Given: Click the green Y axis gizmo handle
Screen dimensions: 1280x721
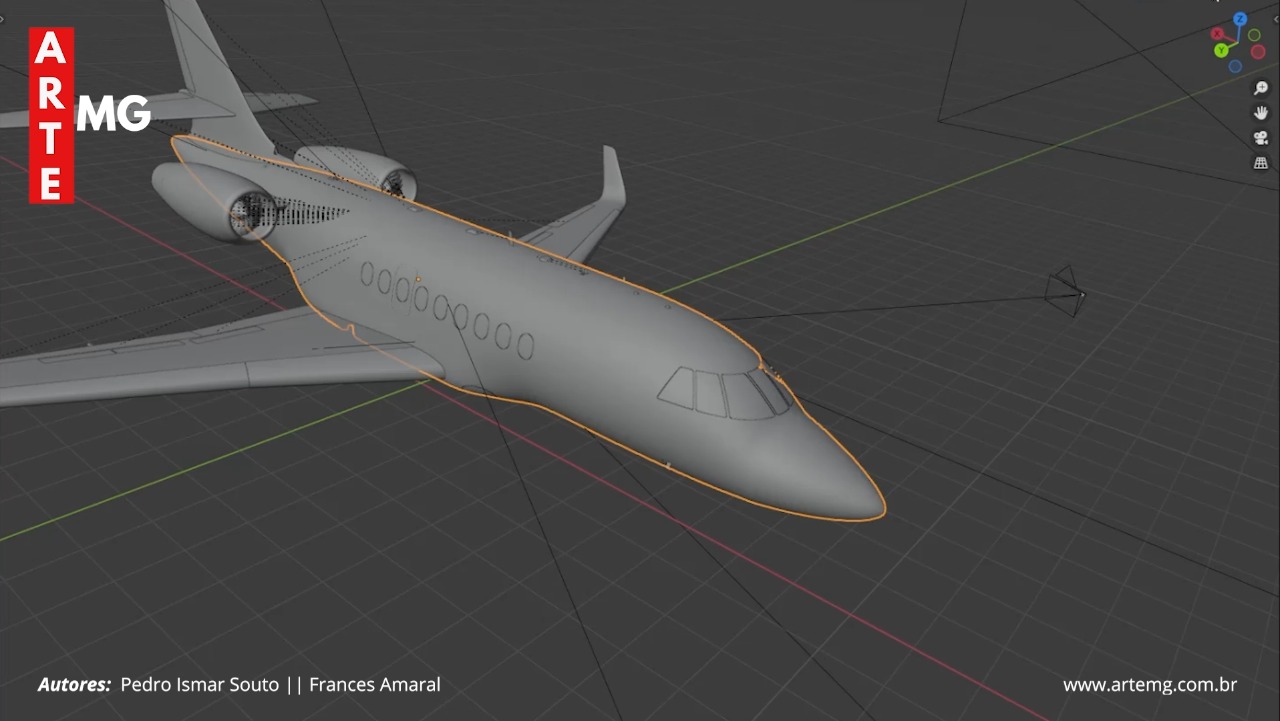Looking at the screenshot, I should pyautogui.click(x=1221, y=50).
